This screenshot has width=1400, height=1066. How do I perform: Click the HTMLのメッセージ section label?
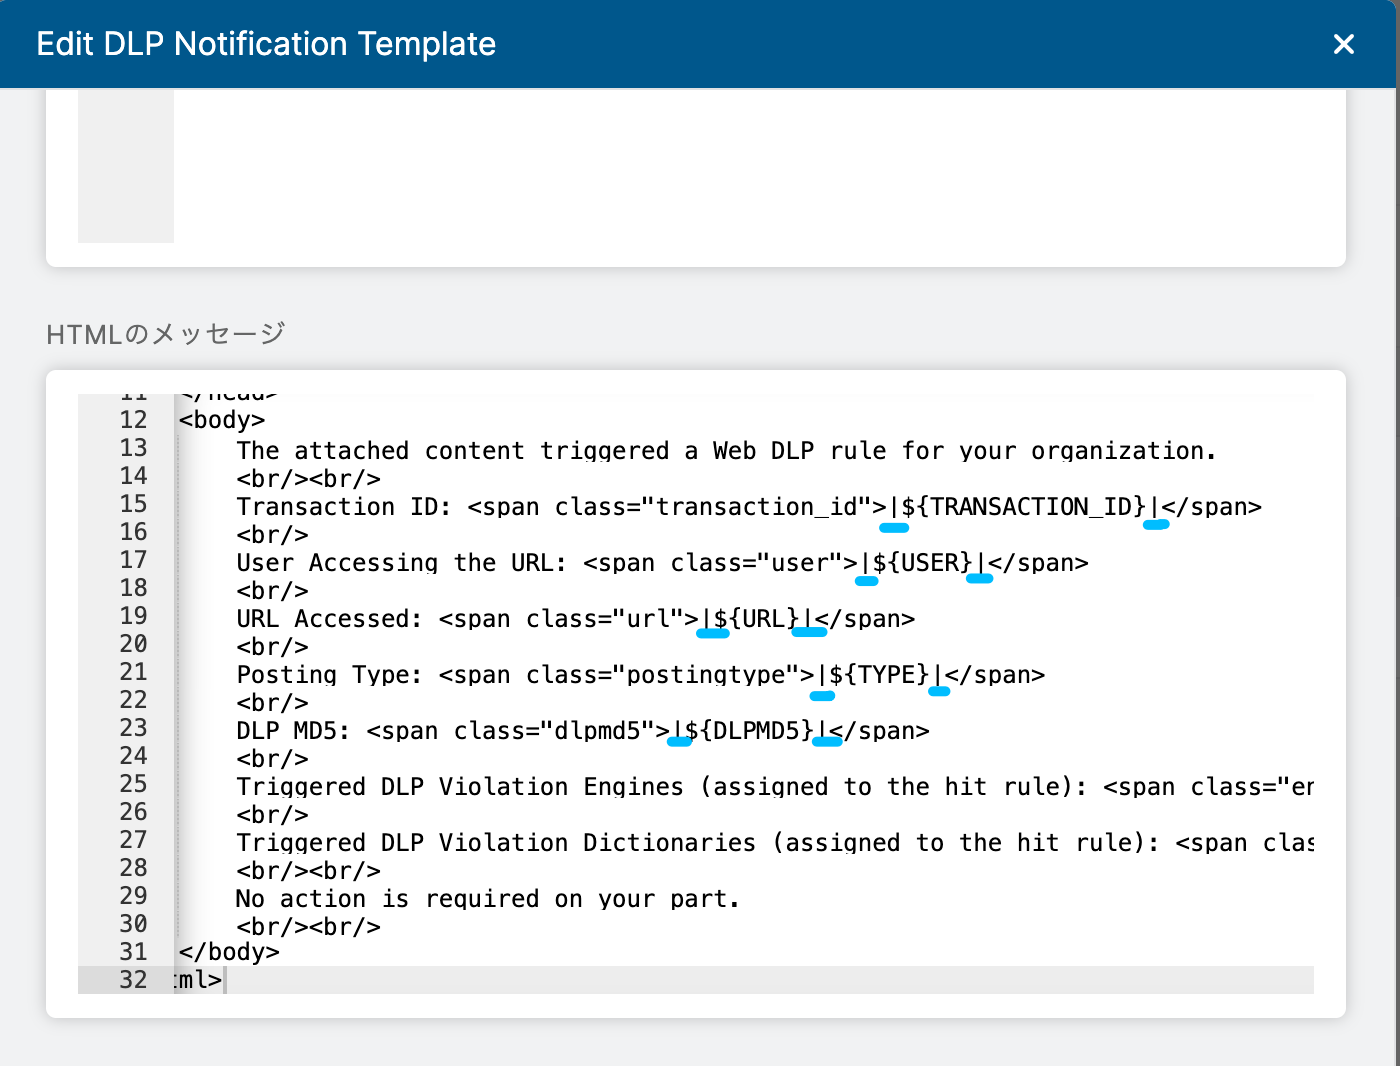pyautogui.click(x=166, y=334)
